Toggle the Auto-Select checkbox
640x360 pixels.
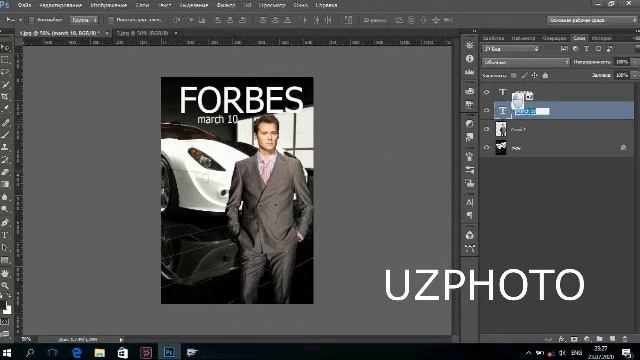pos(31,20)
